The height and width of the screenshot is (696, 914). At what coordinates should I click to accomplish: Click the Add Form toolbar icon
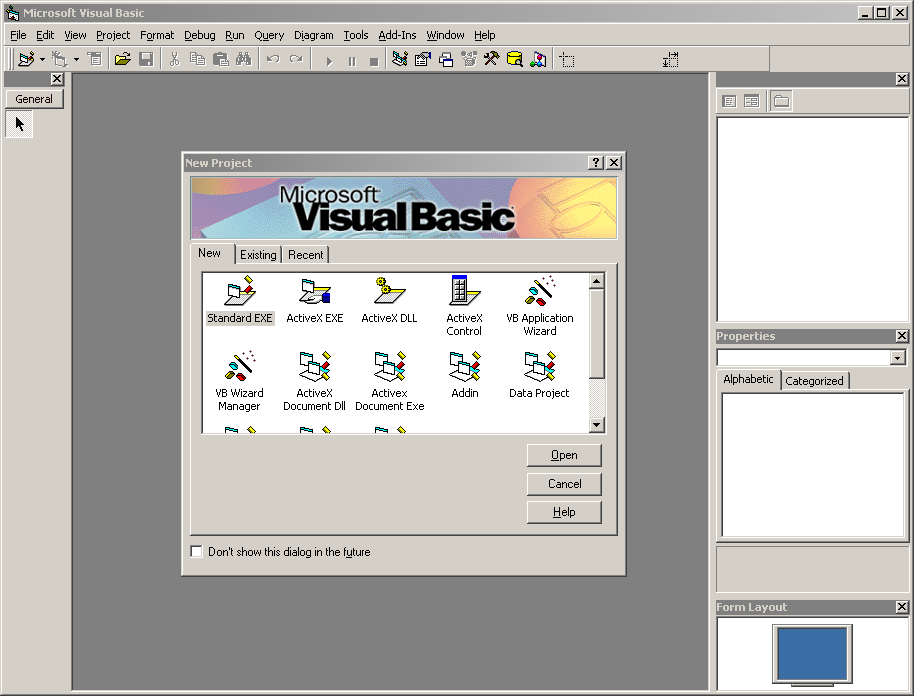pyautogui.click(x=59, y=59)
